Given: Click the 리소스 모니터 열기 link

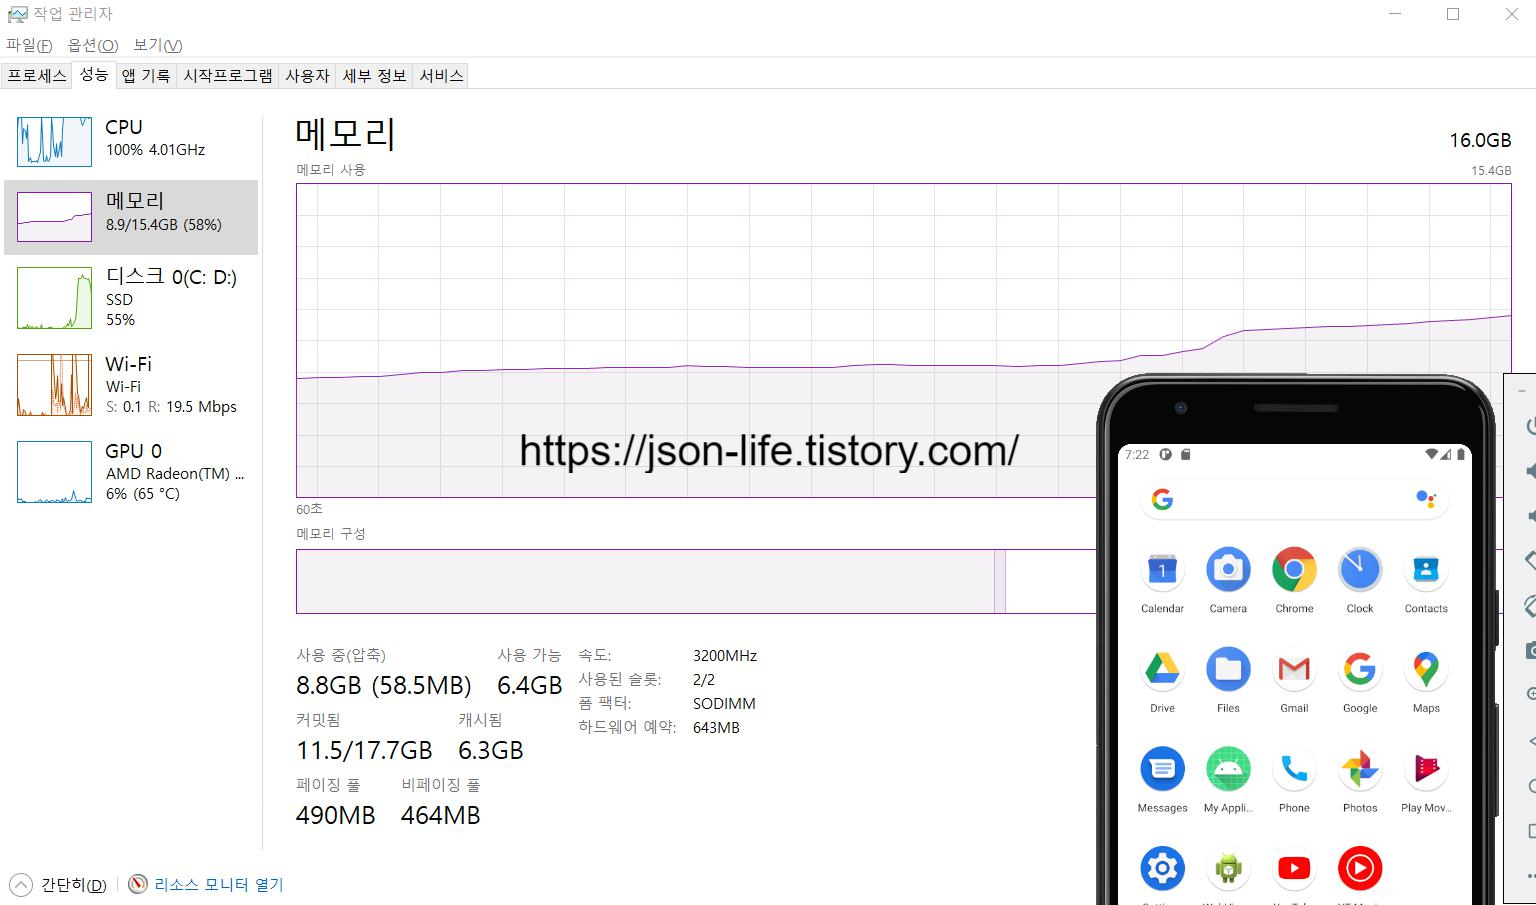Looking at the screenshot, I should pyautogui.click(x=219, y=885).
